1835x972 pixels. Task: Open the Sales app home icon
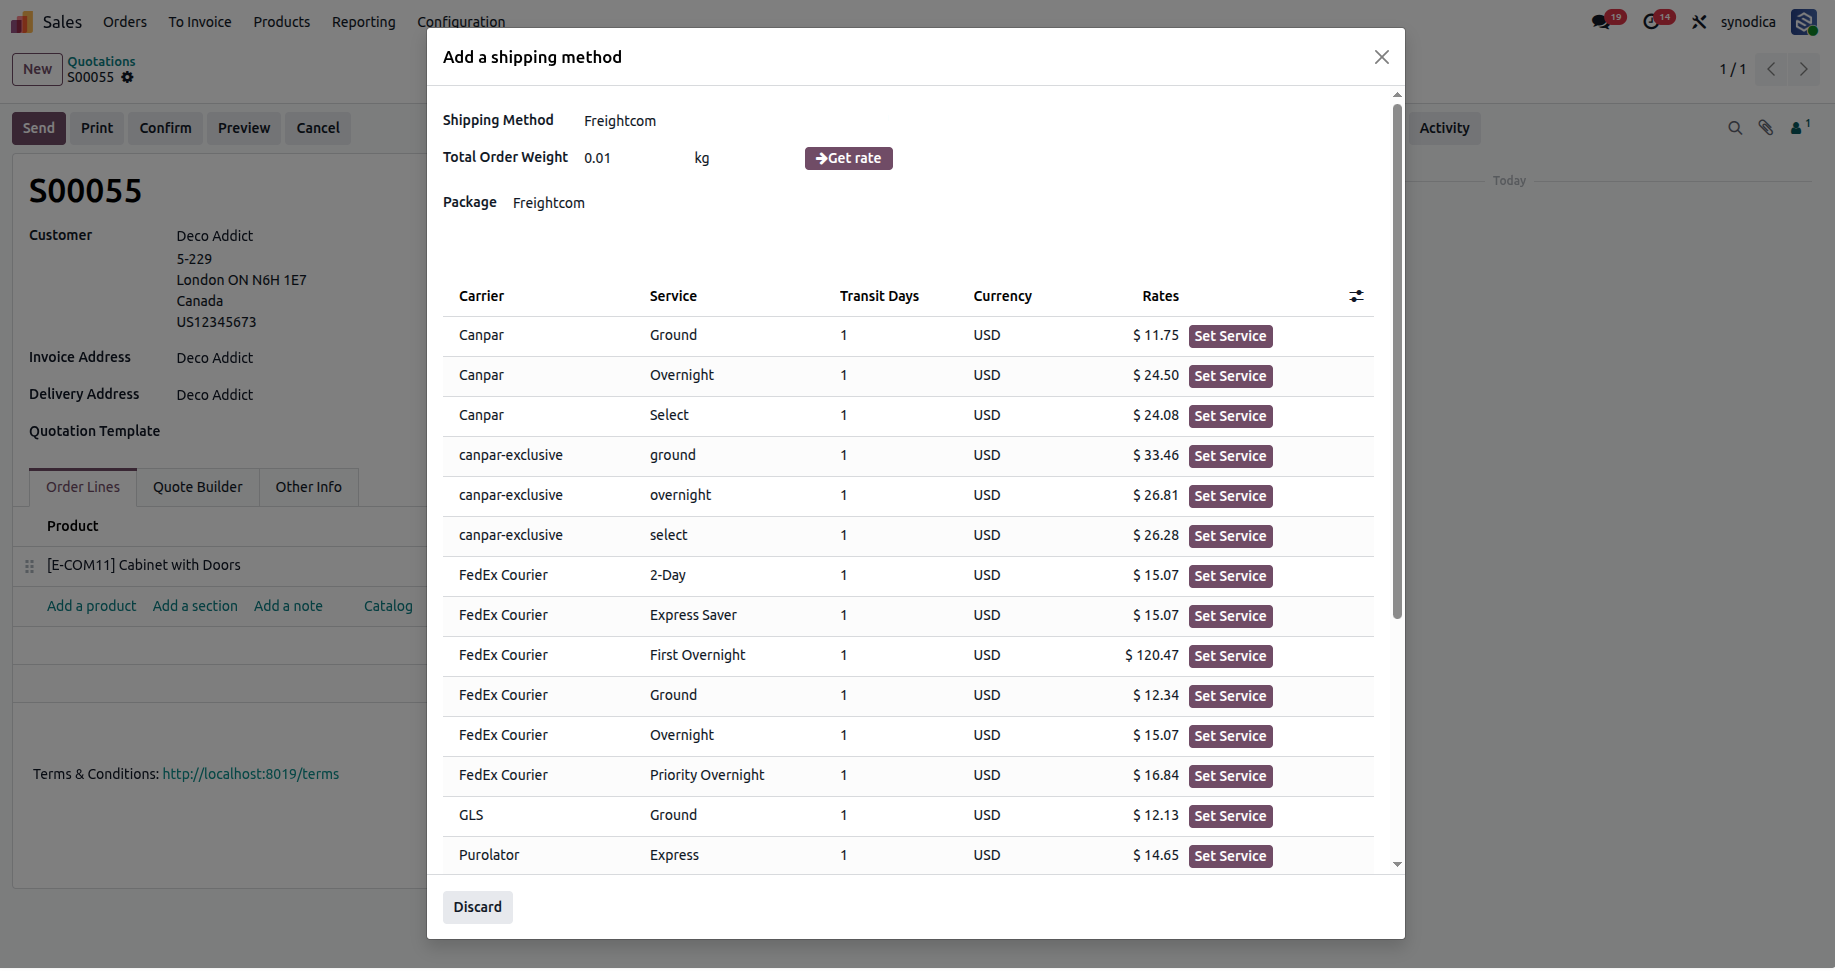(x=22, y=21)
